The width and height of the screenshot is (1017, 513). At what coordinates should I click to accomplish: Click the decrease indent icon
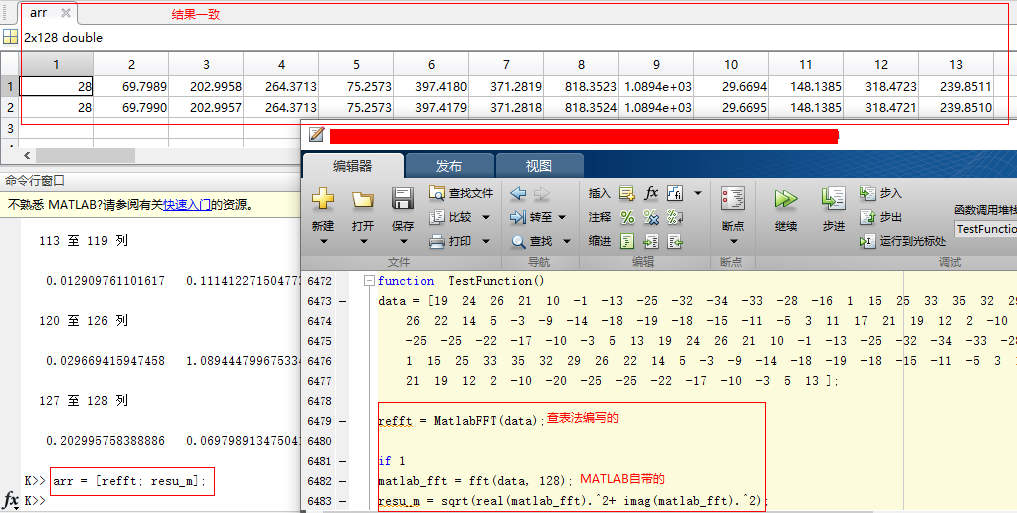pyautogui.click(x=675, y=241)
